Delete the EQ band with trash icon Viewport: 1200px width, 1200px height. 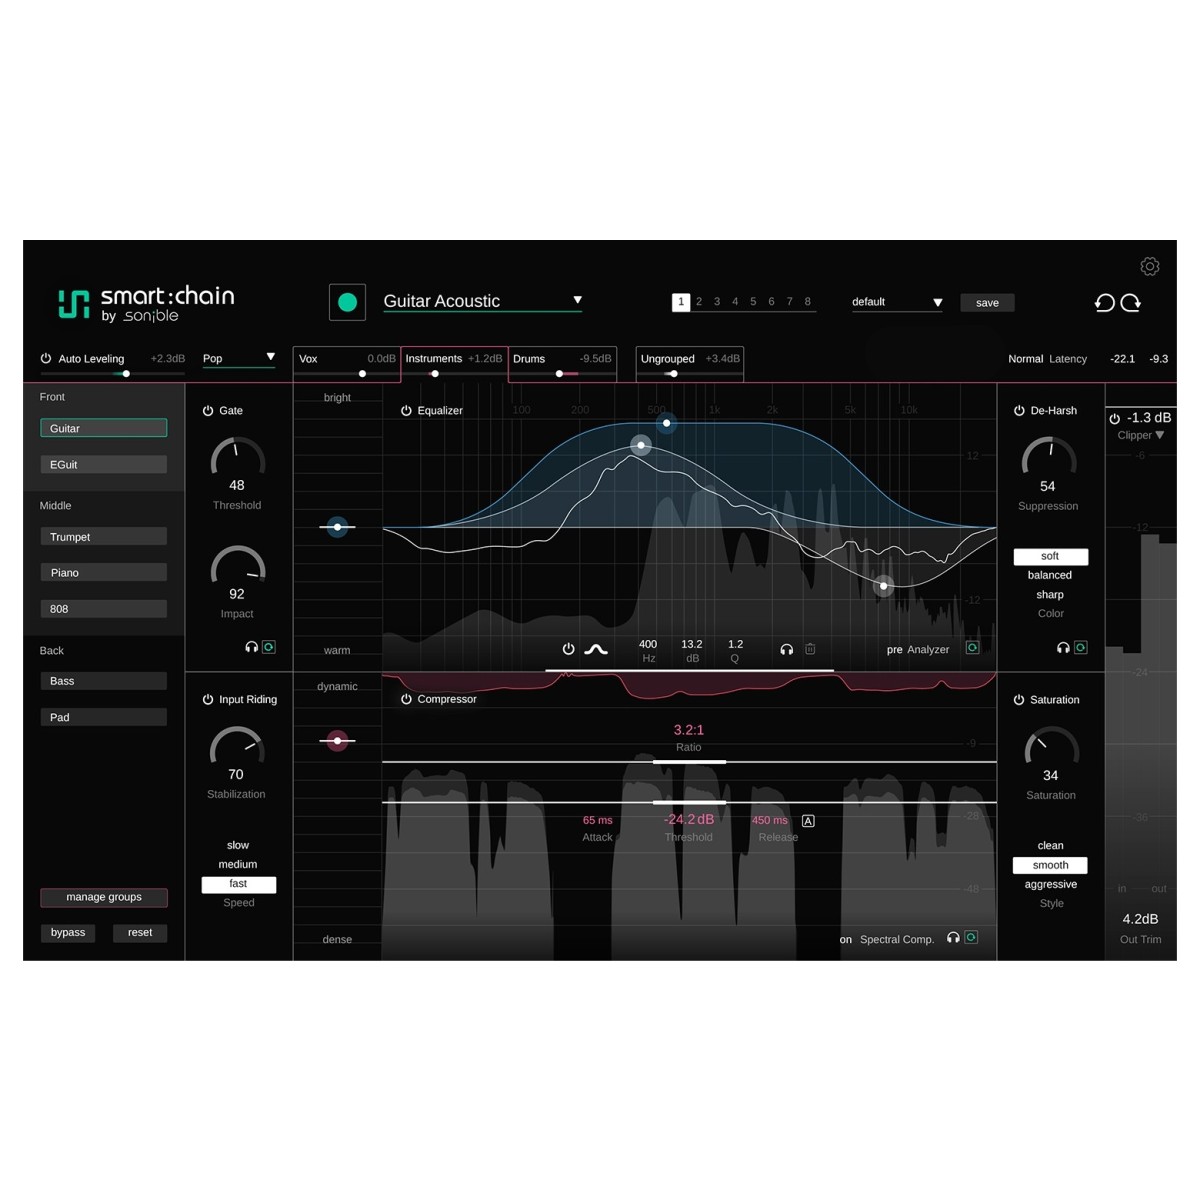[810, 649]
